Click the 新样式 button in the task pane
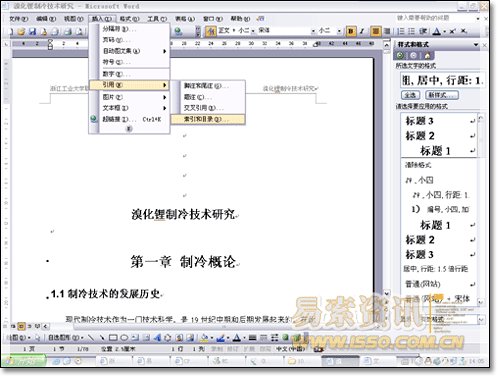This screenshot has height=378, width=500. [x=442, y=95]
